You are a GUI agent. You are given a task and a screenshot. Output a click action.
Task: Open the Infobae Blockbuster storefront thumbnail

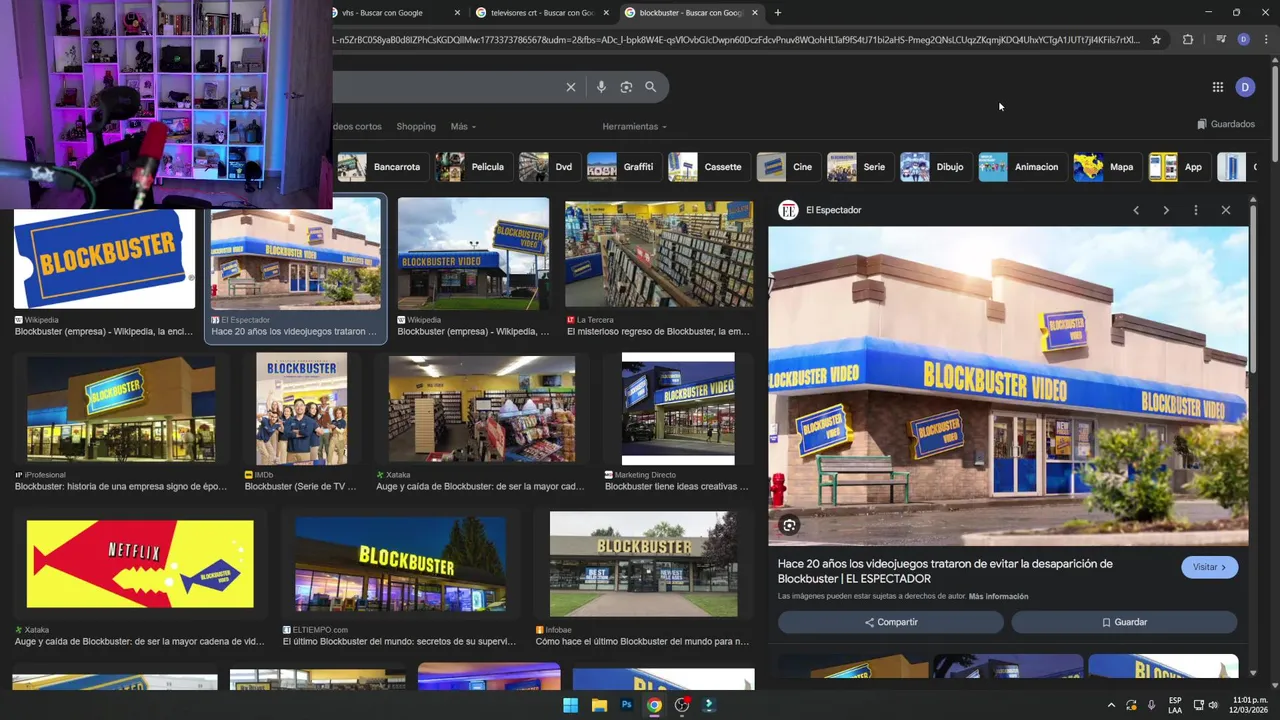(x=644, y=564)
